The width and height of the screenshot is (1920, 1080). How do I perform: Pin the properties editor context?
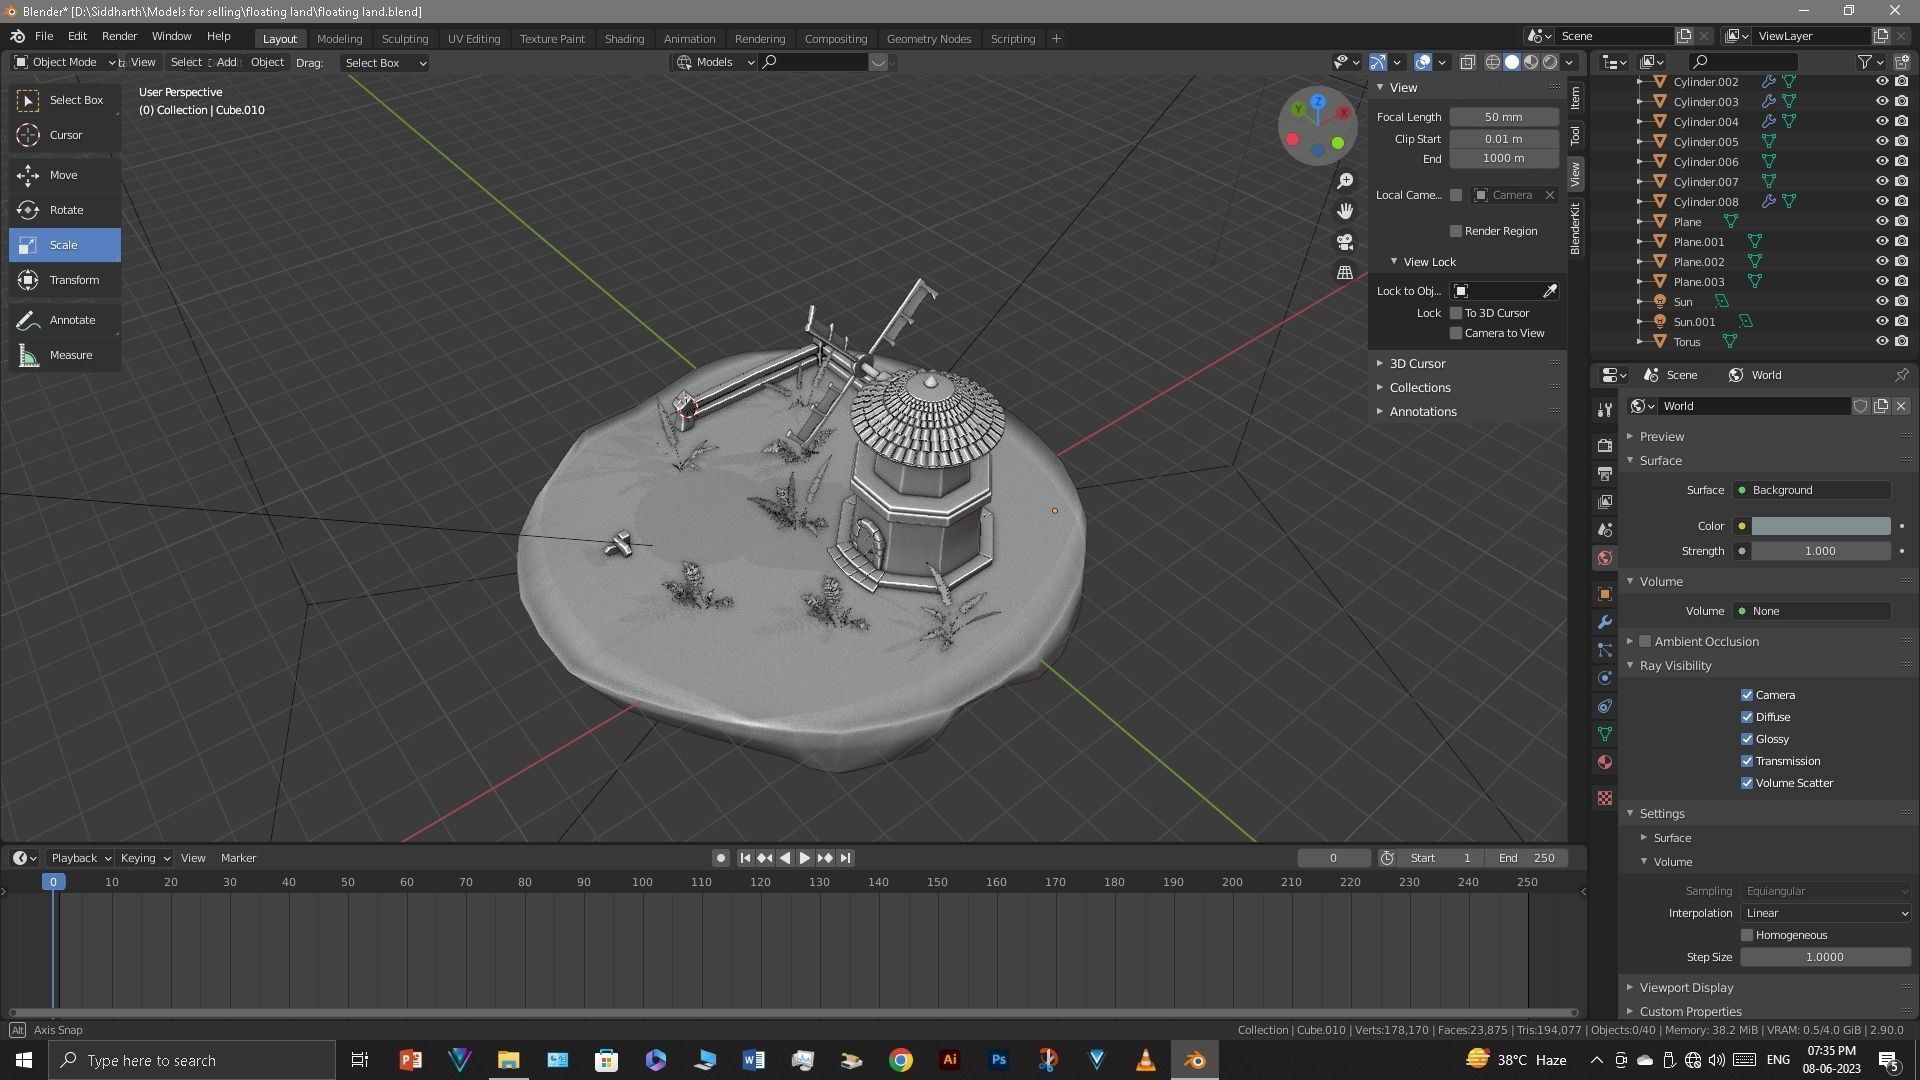[x=1901, y=375]
